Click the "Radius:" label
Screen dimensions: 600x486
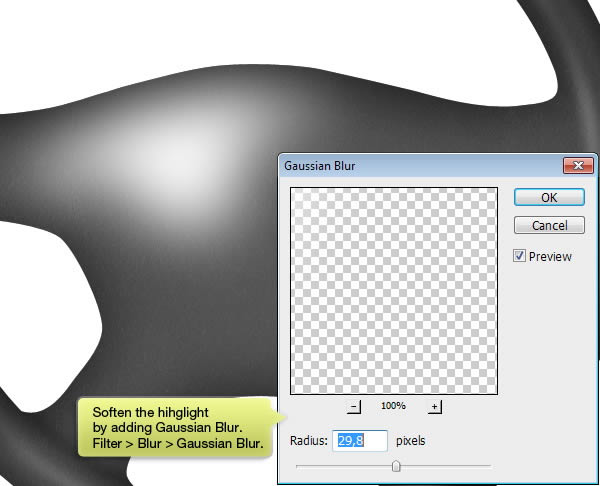[x=309, y=441]
